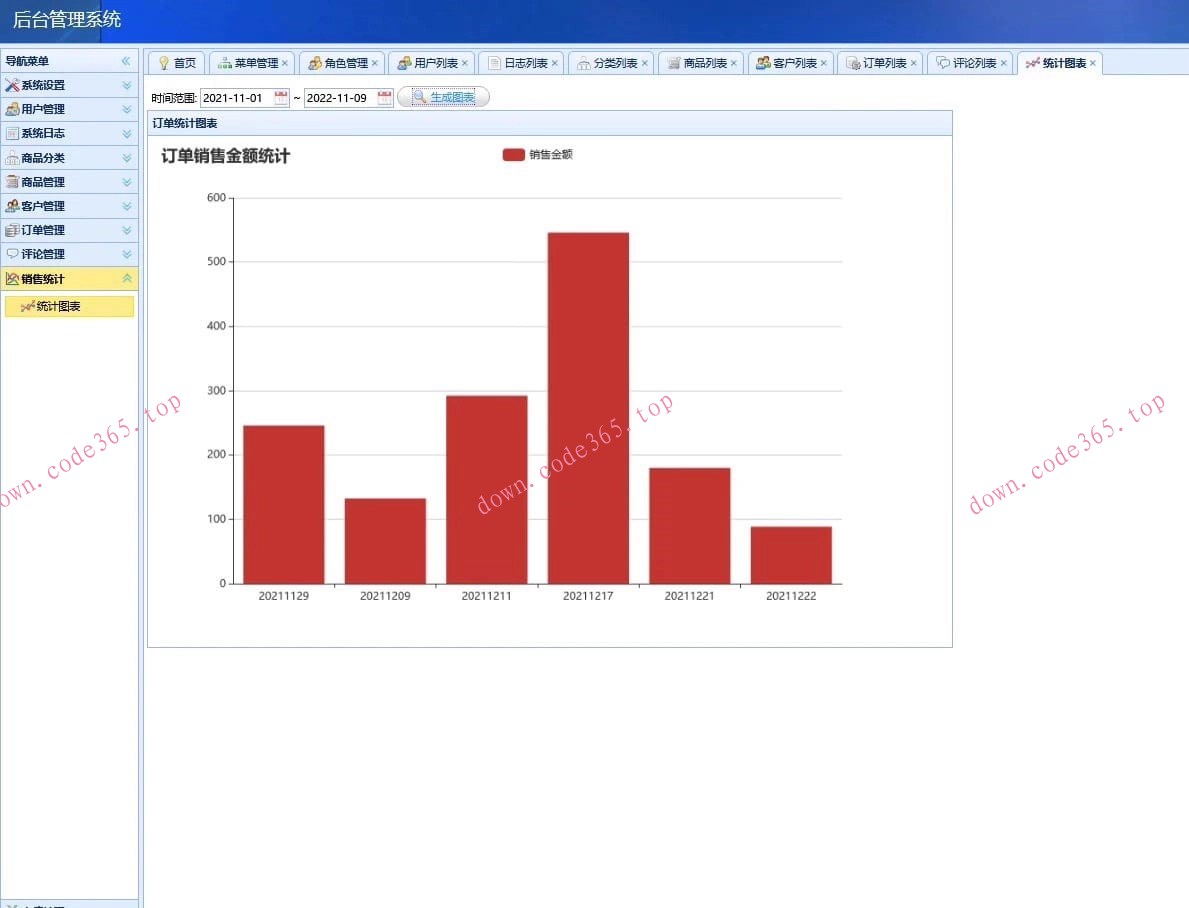Viewport: 1189px width, 908px height.
Task: Click the 订单管理 icon in sidebar
Action: [x=12, y=230]
